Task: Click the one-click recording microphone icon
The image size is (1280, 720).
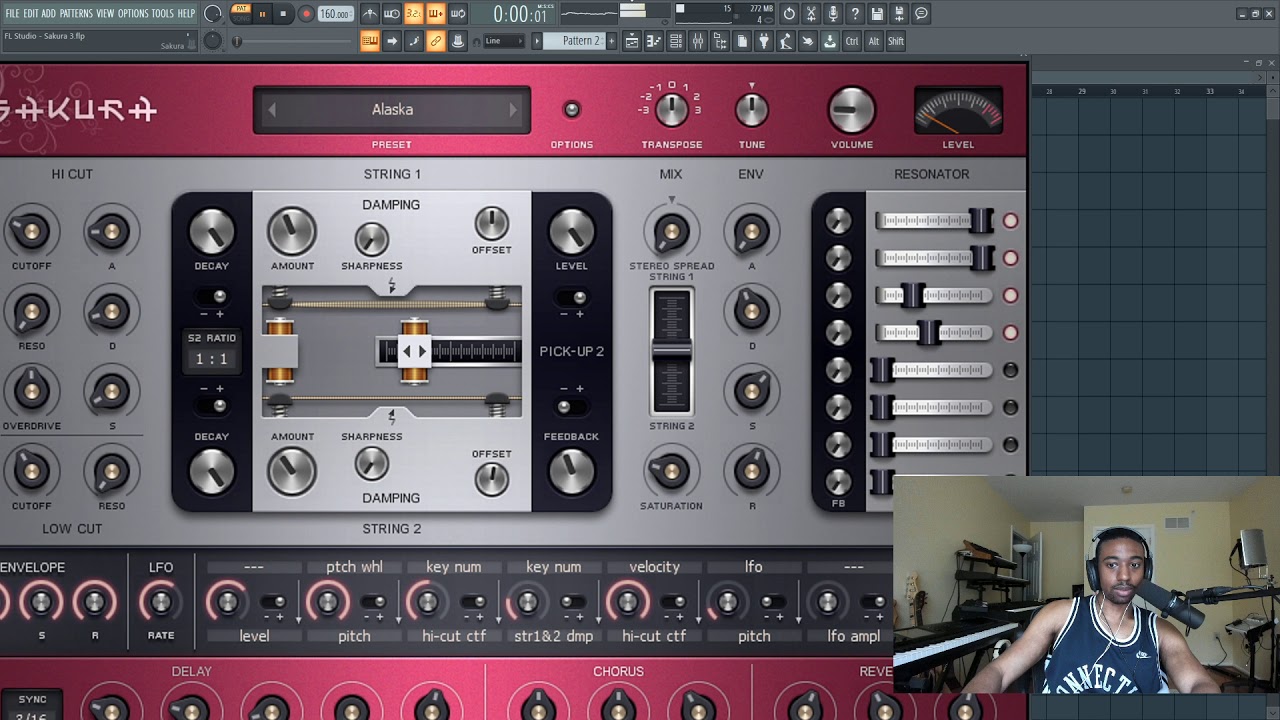Action: [833, 14]
